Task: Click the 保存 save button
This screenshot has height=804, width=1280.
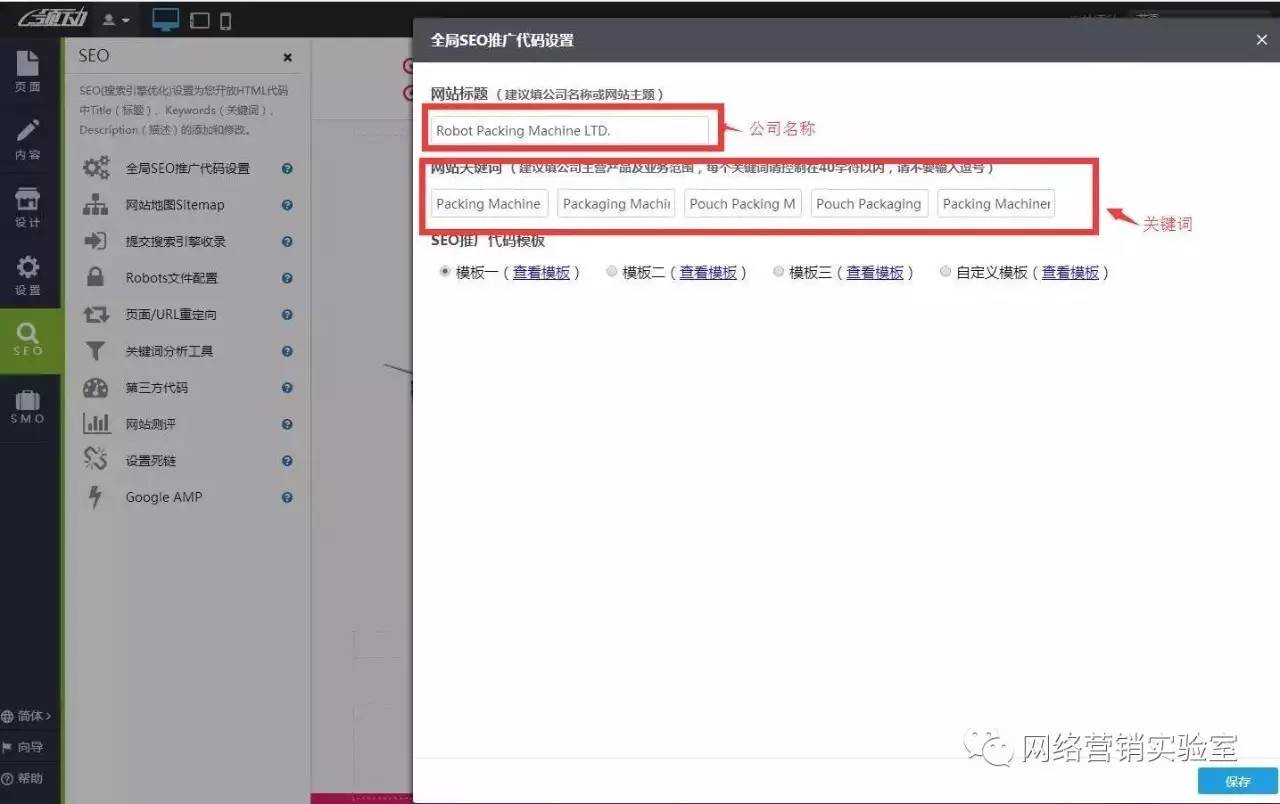Action: click(x=1237, y=781)
